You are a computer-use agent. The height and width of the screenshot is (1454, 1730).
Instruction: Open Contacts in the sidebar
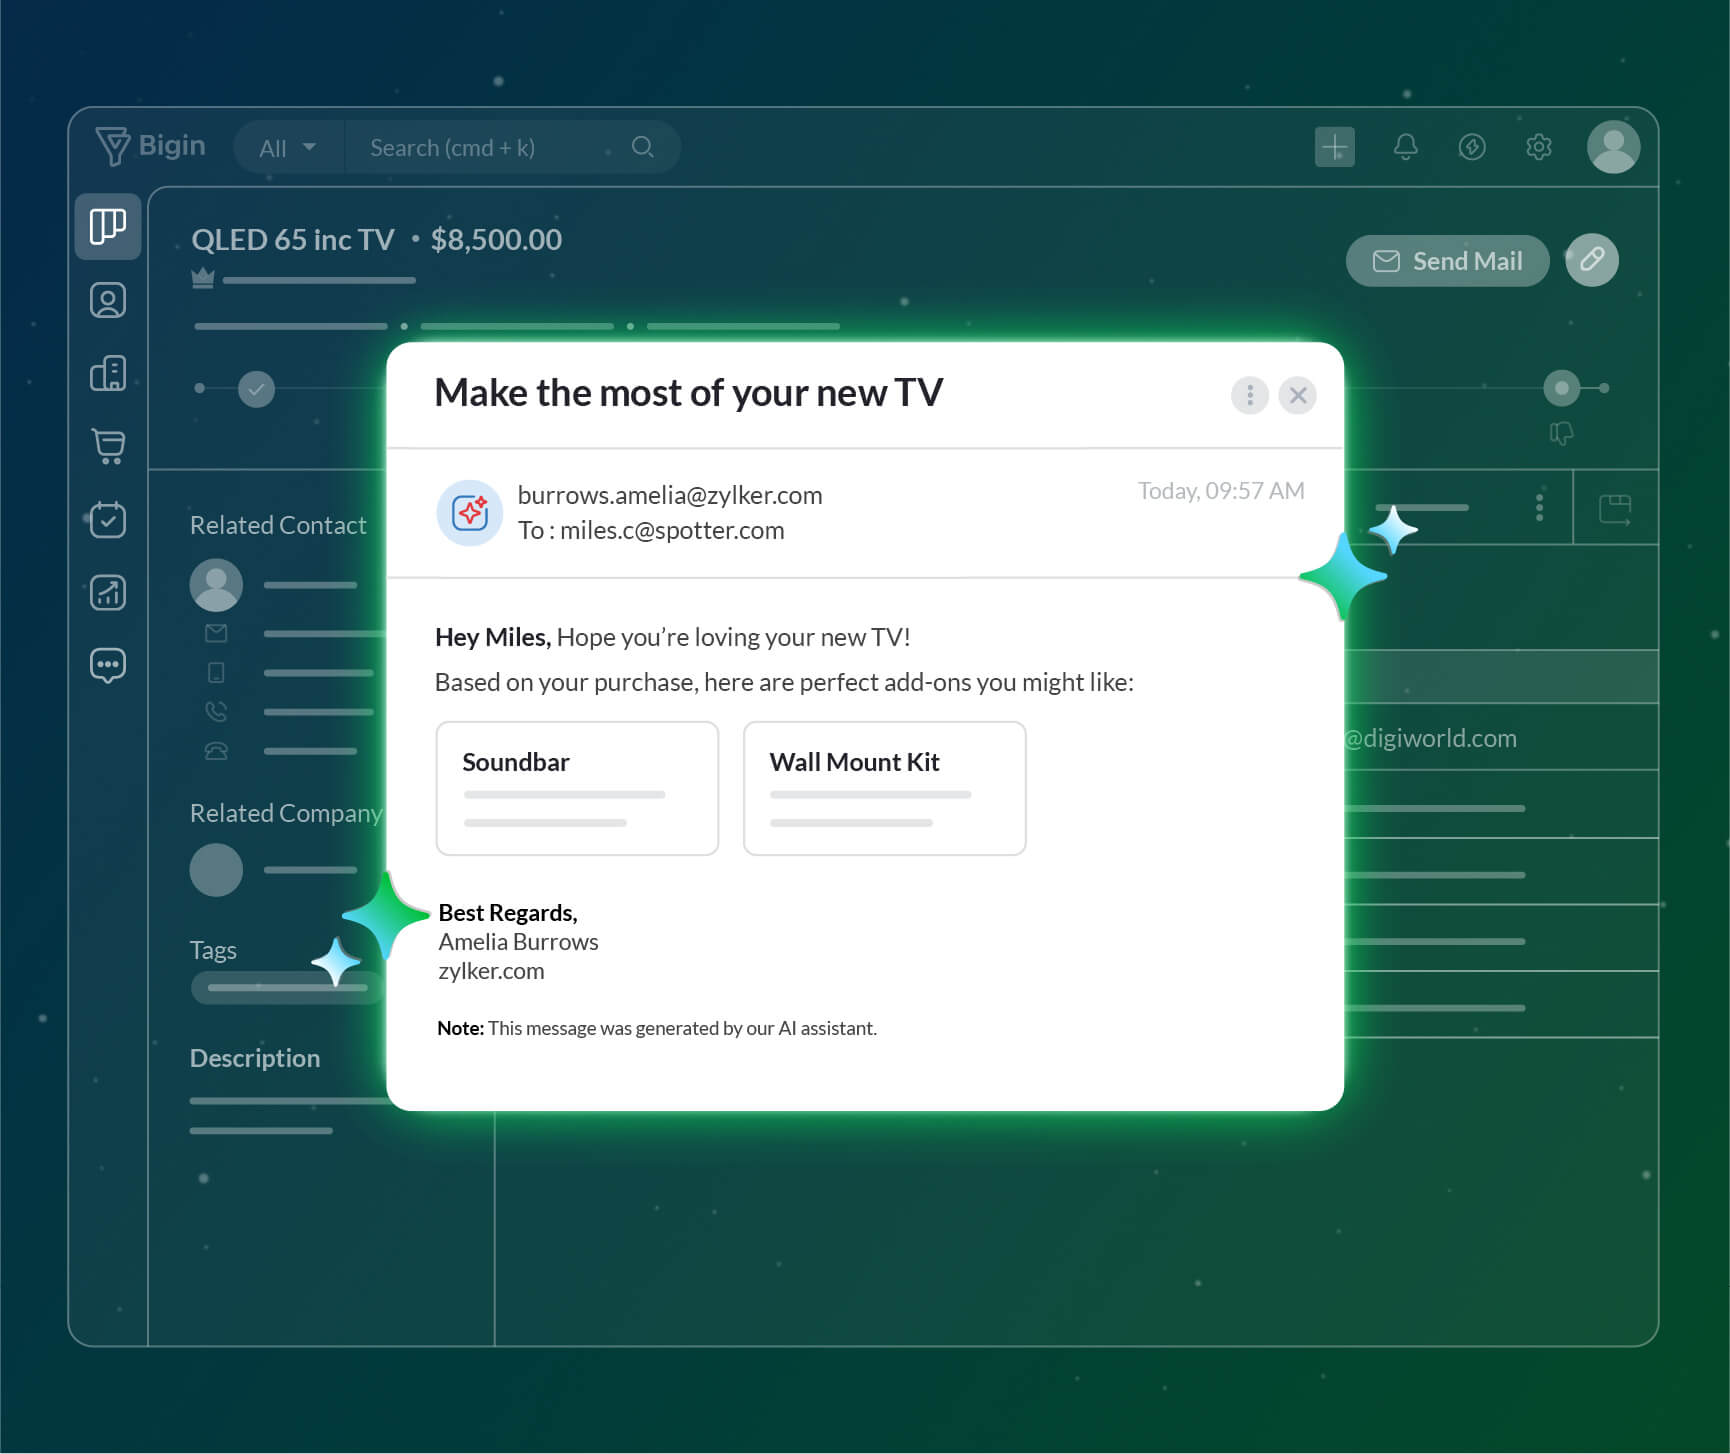pos(108,300)
